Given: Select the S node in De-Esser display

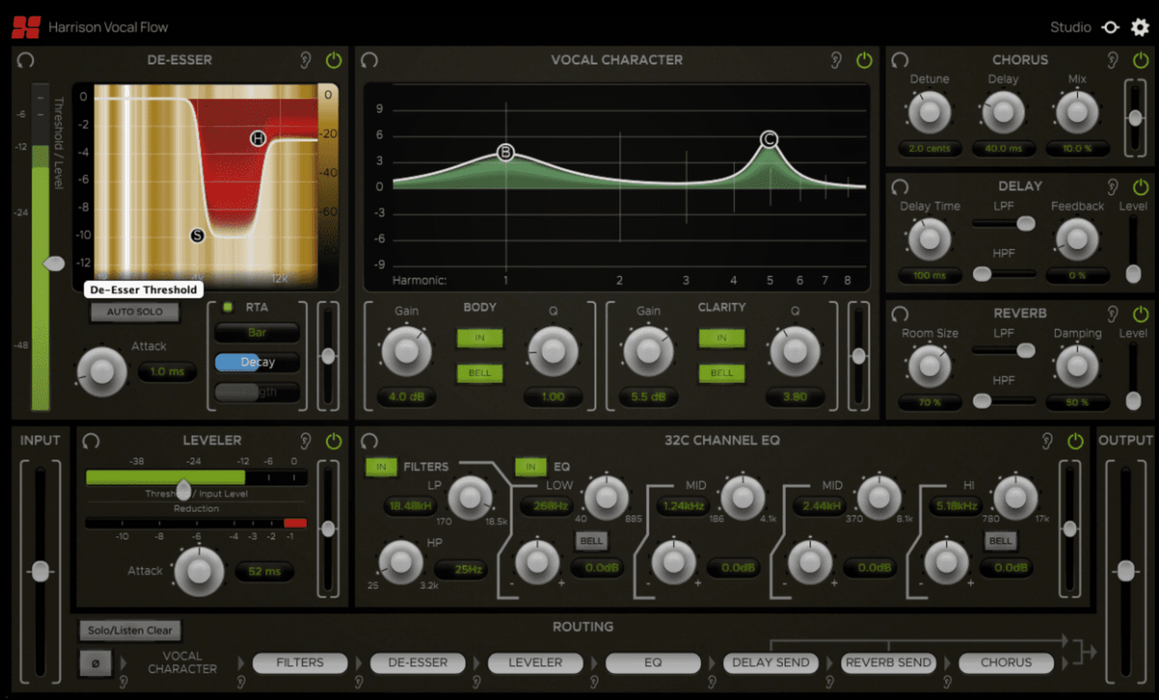Looking at the screenshot, I should (x=197, y=235).
